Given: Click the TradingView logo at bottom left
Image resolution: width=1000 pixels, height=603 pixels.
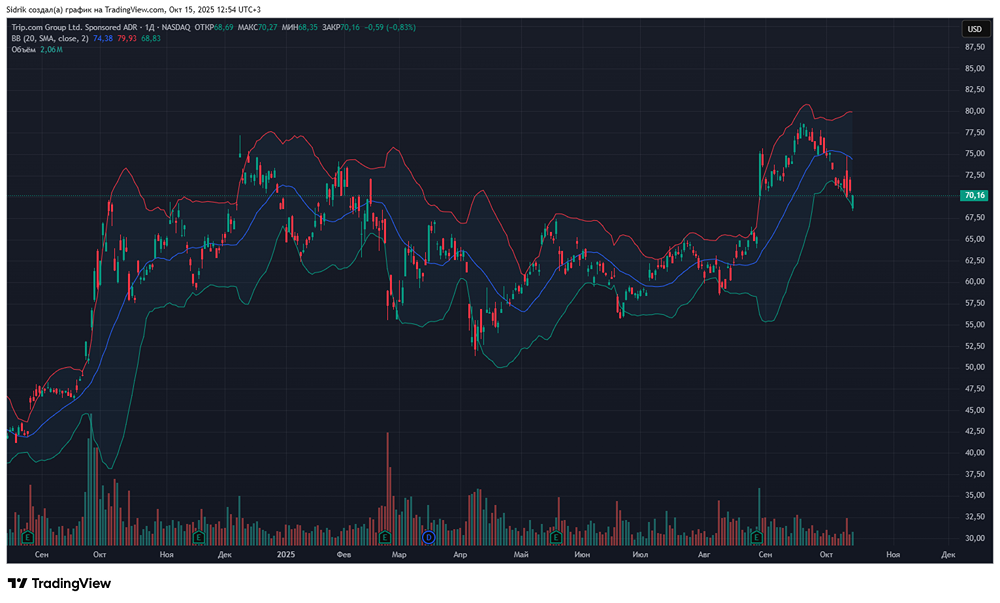Looking at the screenshot, I should pos(59,584).
